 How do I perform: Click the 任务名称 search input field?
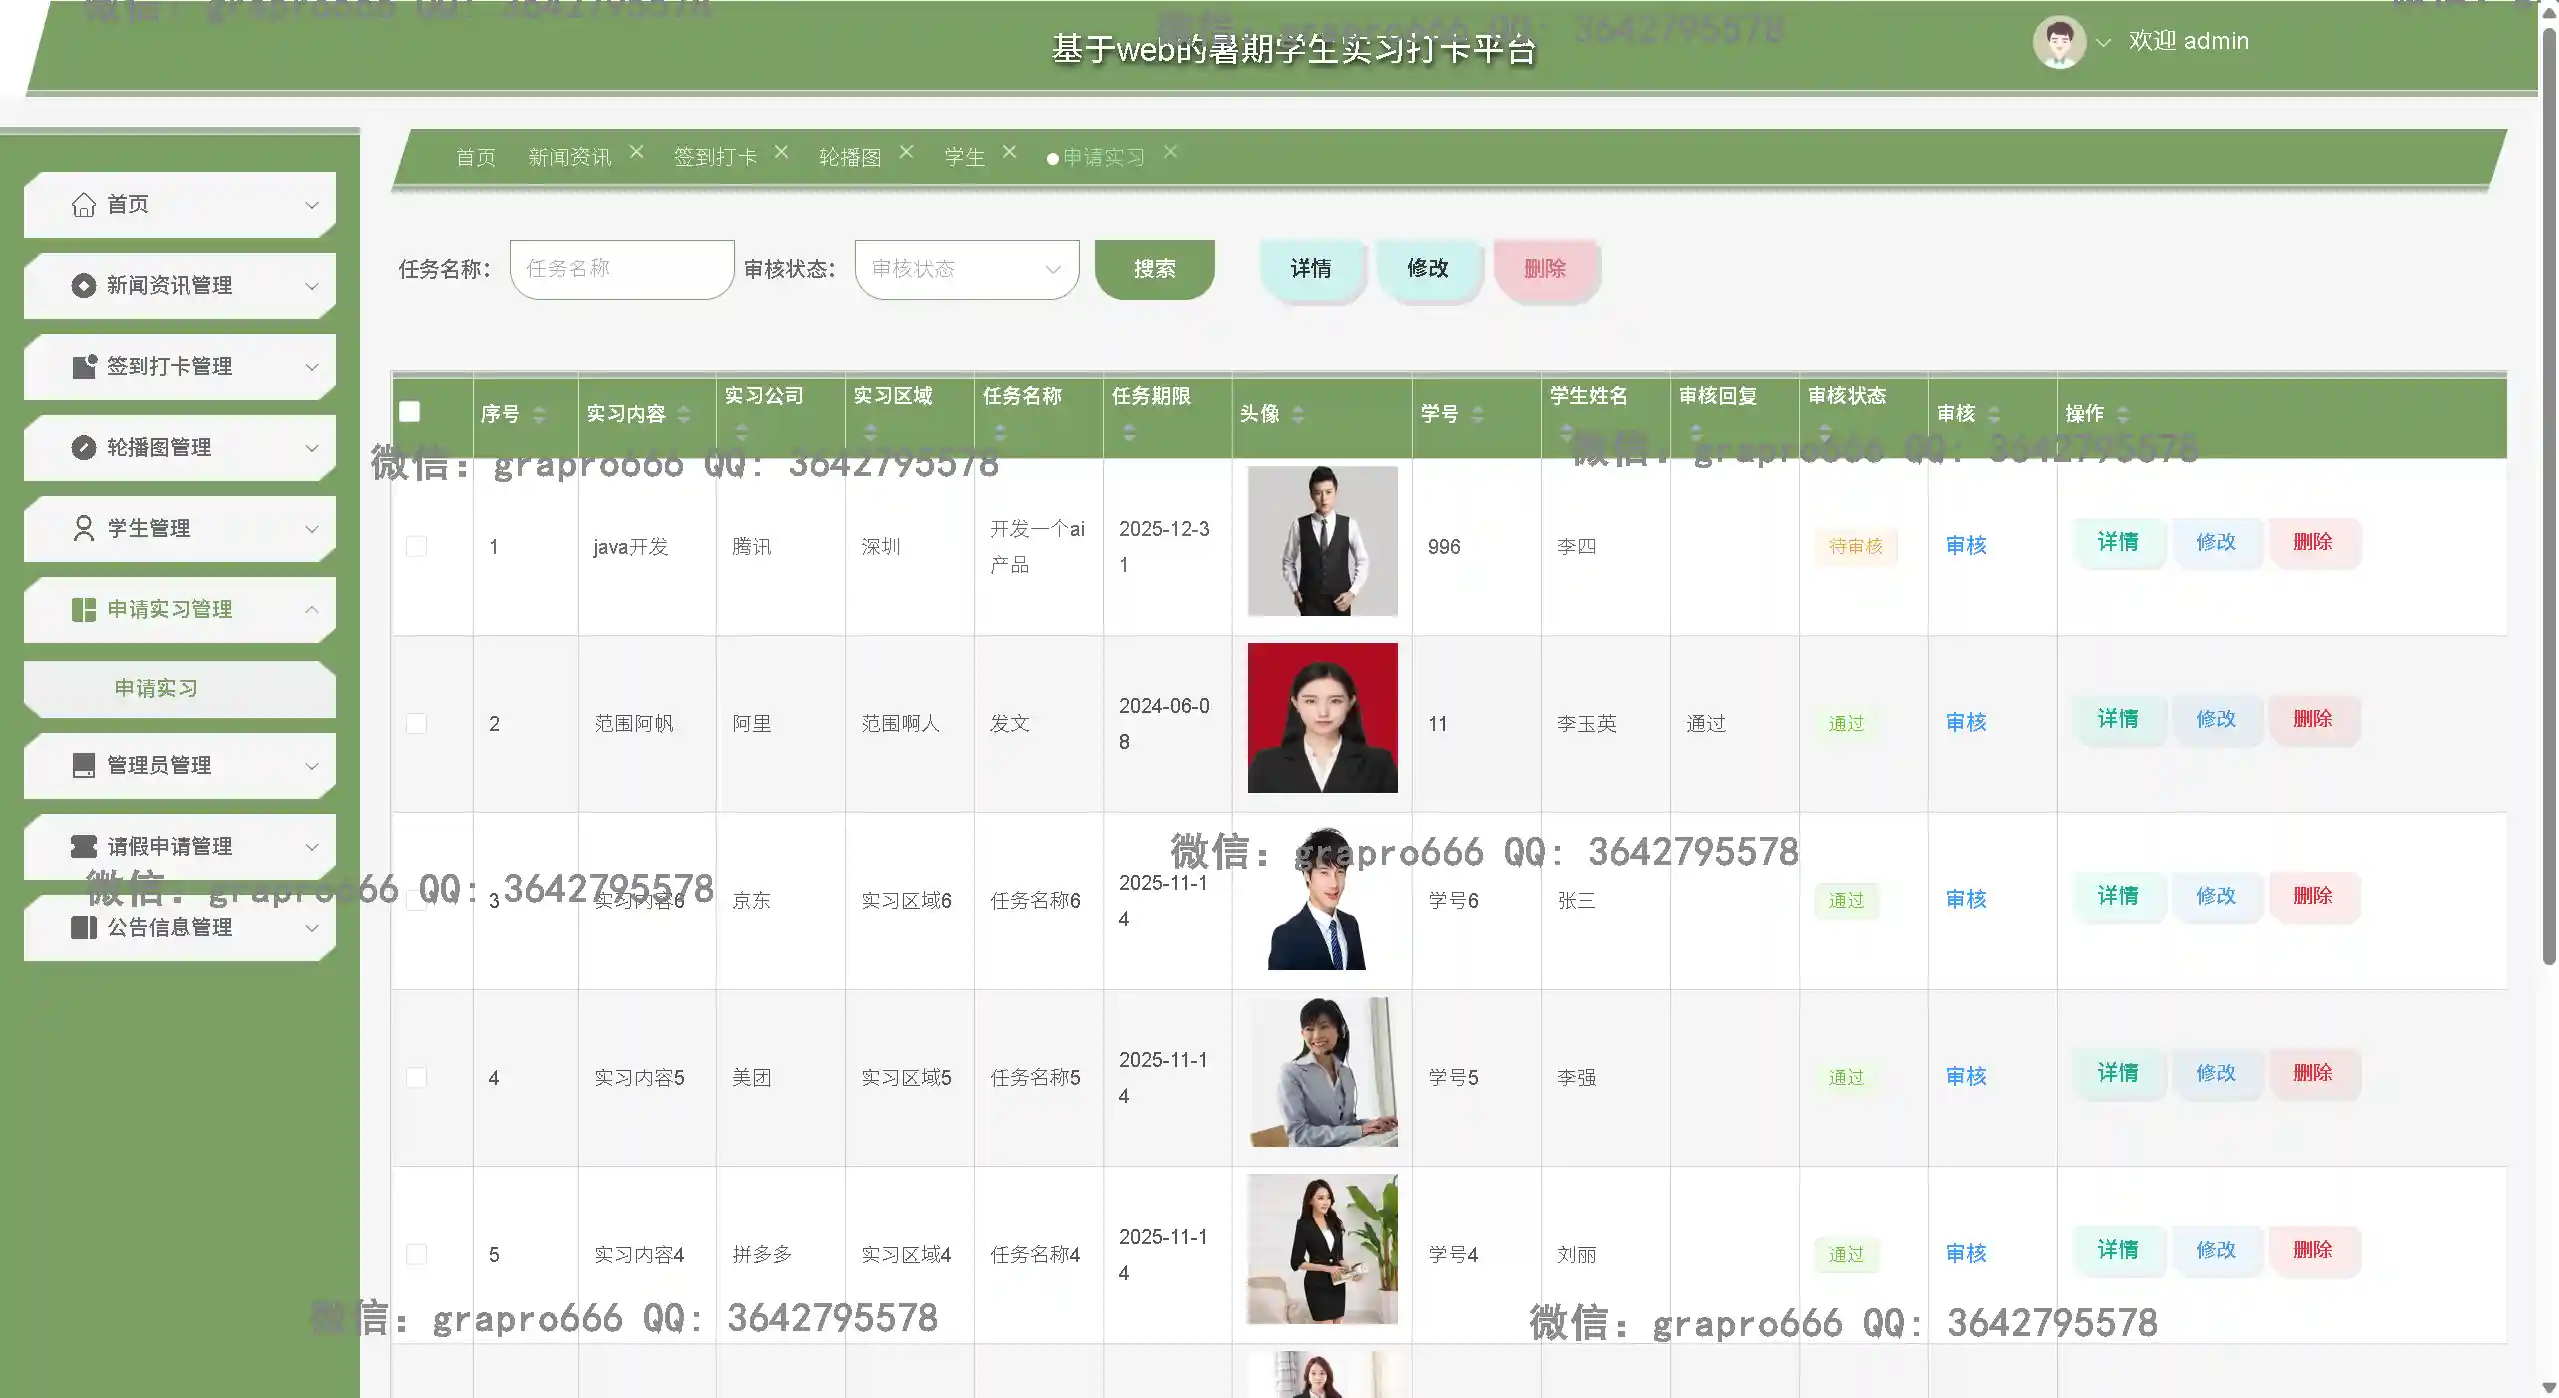[x=621, y=269]
